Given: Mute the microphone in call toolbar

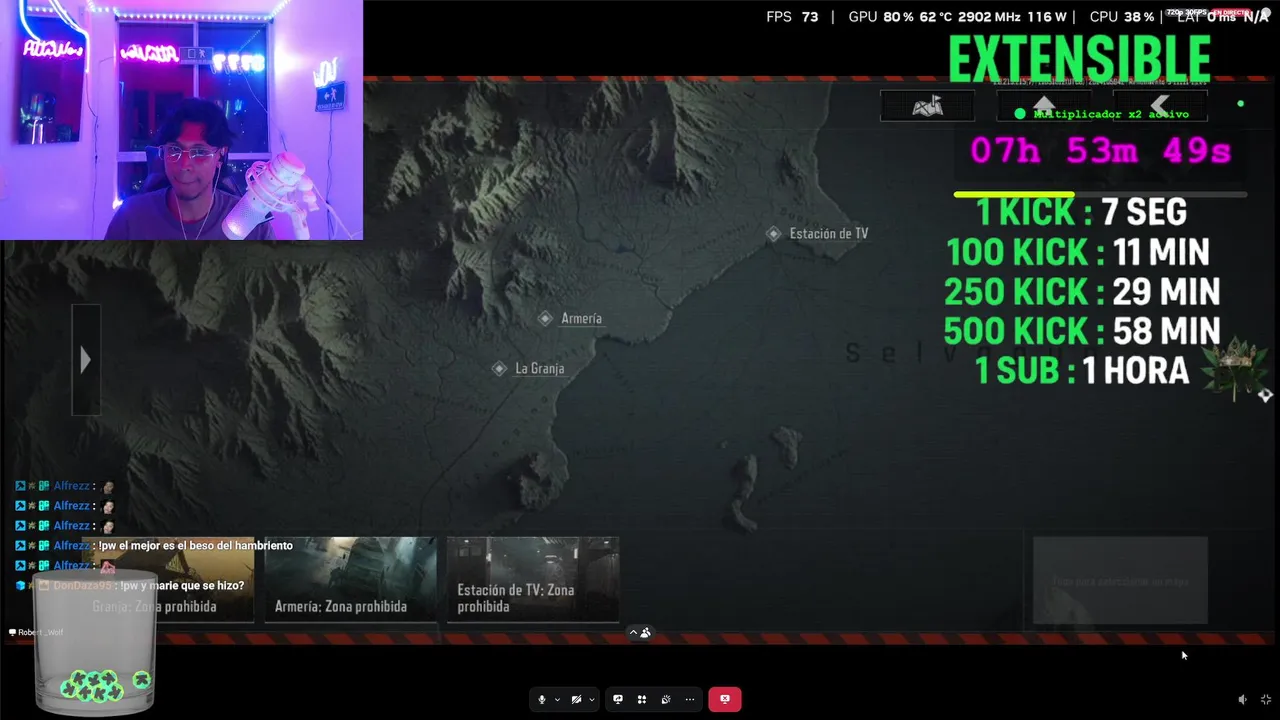Looking at the screenshot, I should click(x=542, y=699).
